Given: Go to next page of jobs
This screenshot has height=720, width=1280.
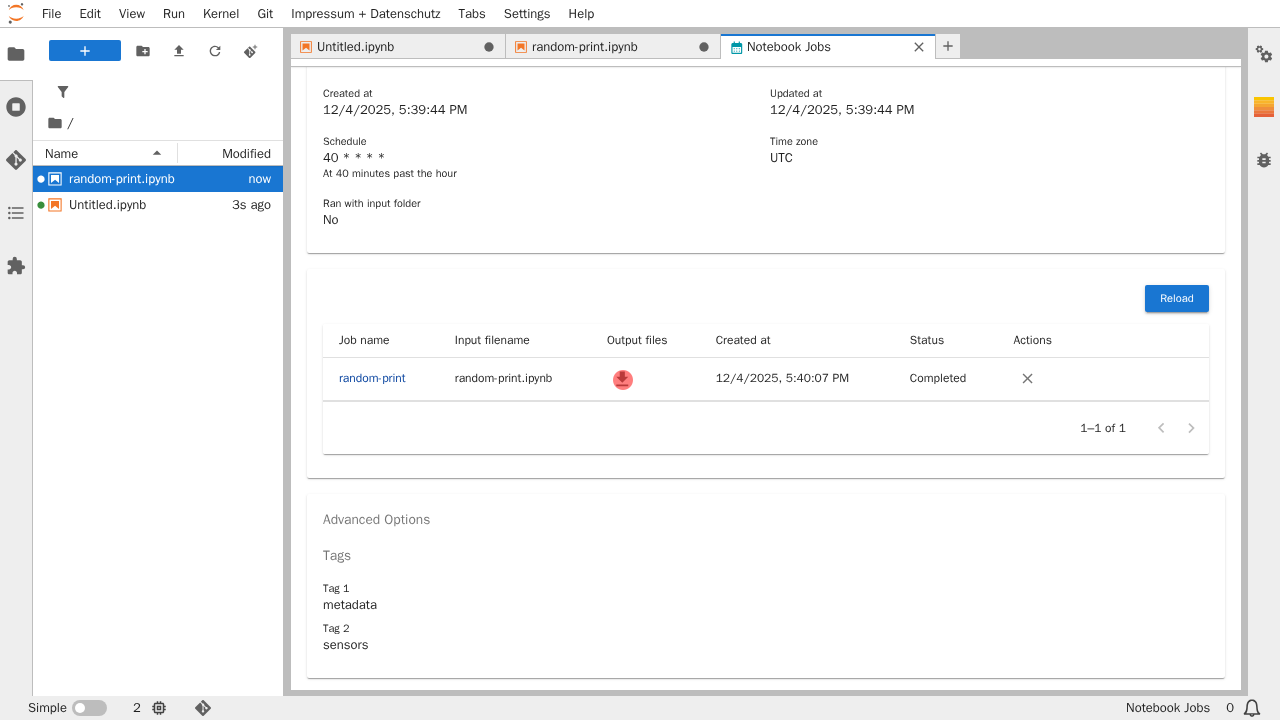Looking at the screenshot, I should tap(1191, 428).
